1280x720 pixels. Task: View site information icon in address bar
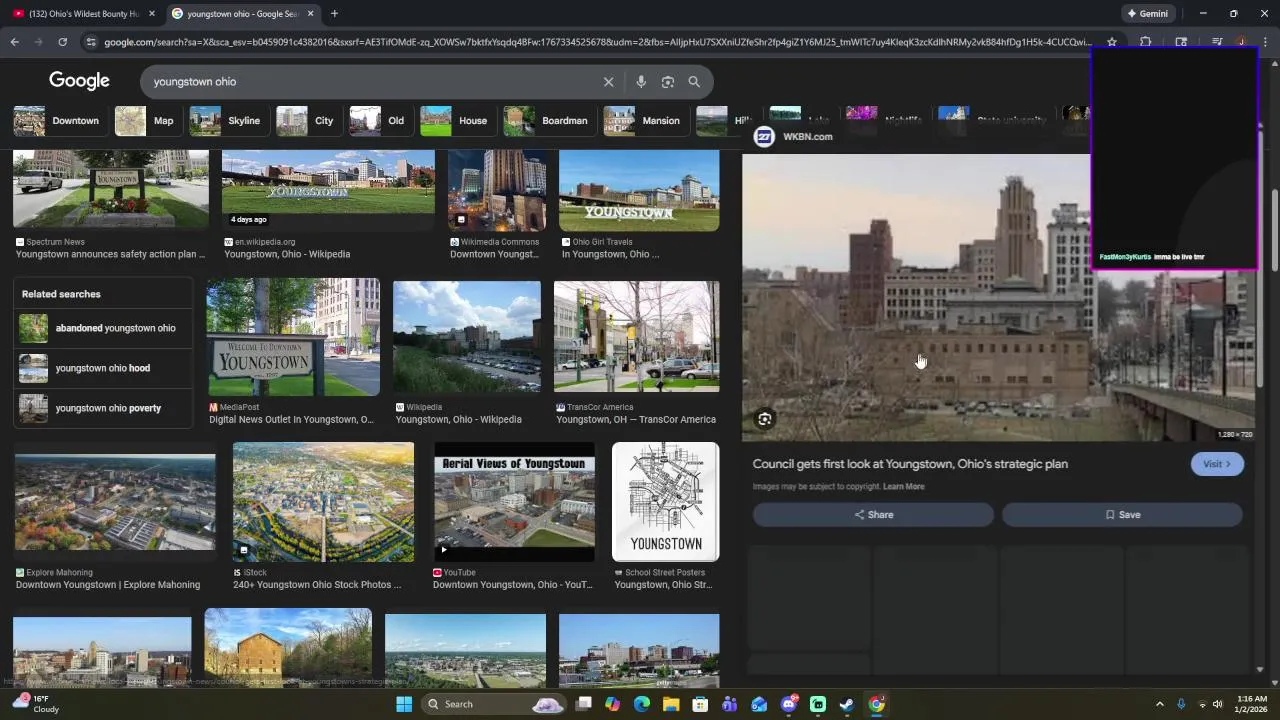(x=91, y=42)
